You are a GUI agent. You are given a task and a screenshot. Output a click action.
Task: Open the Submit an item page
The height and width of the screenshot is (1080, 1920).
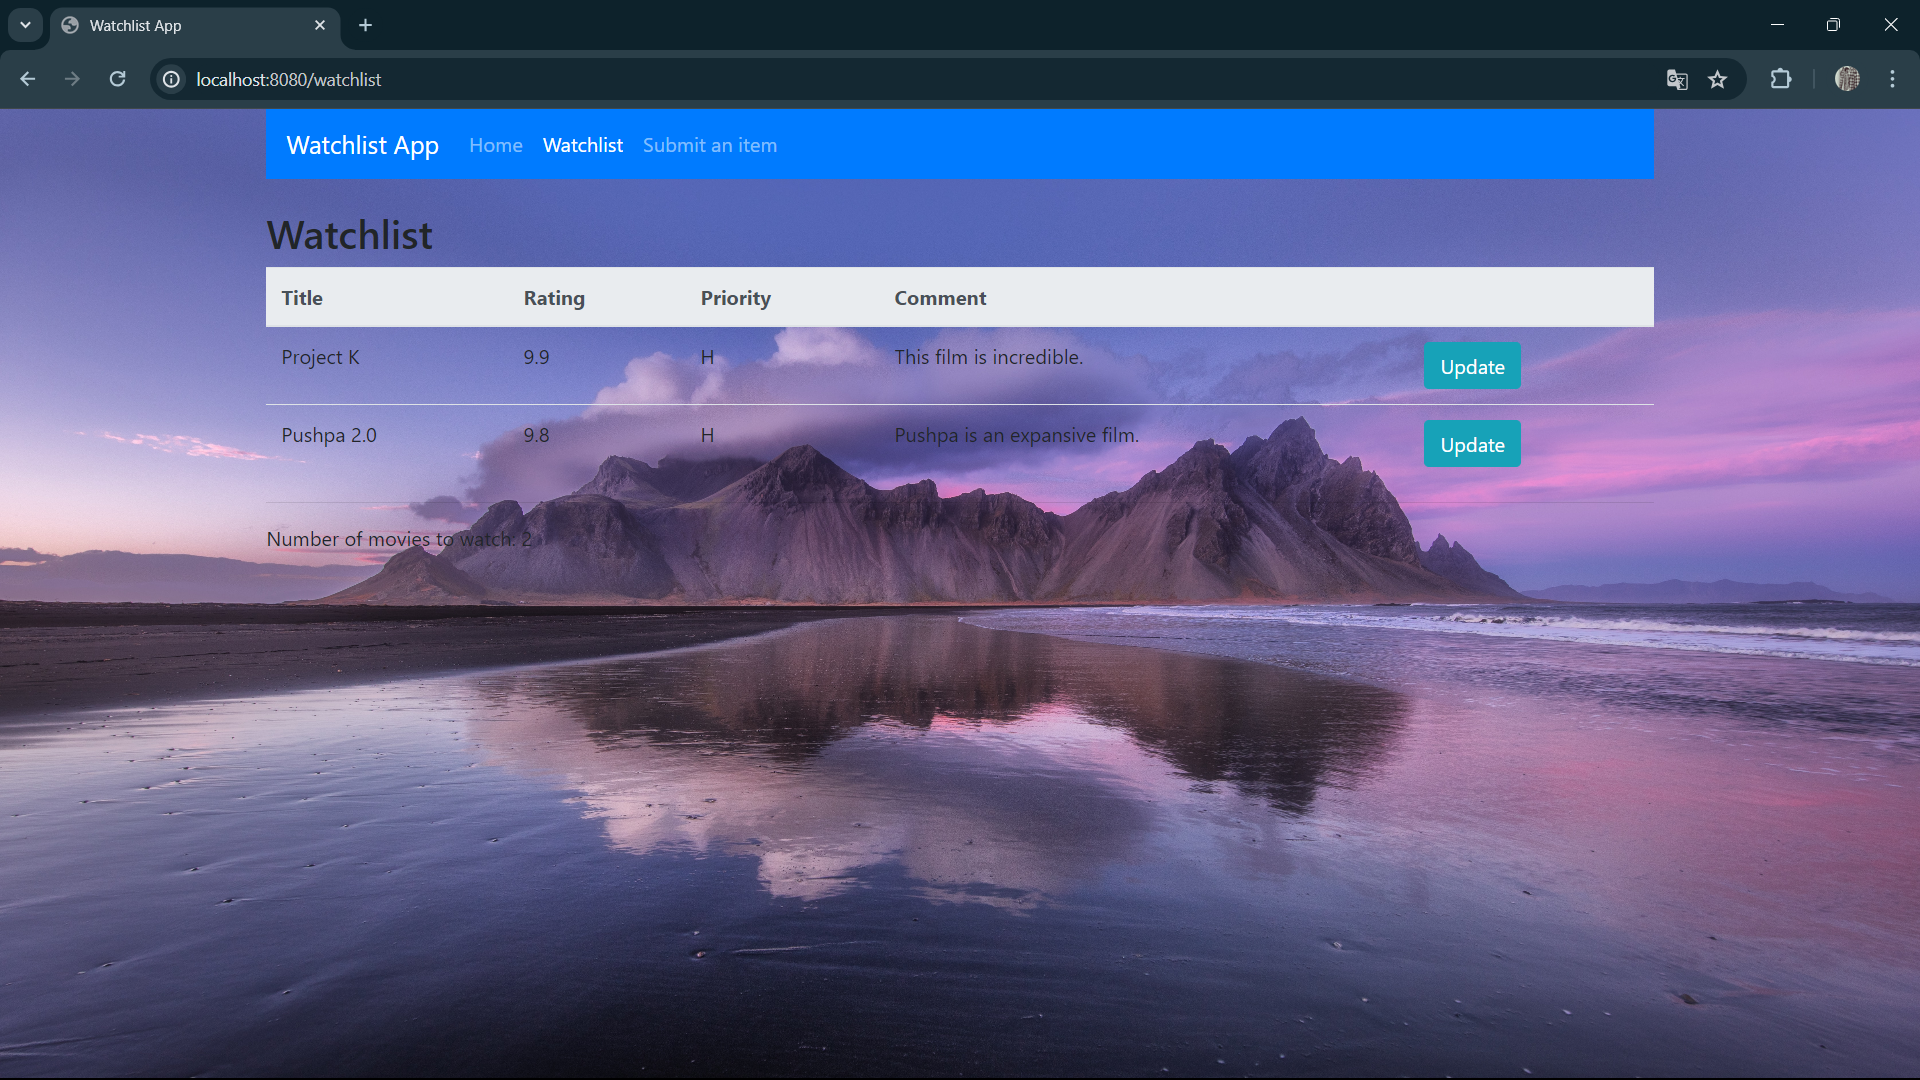pyautogui.click(x=709, y=145)
